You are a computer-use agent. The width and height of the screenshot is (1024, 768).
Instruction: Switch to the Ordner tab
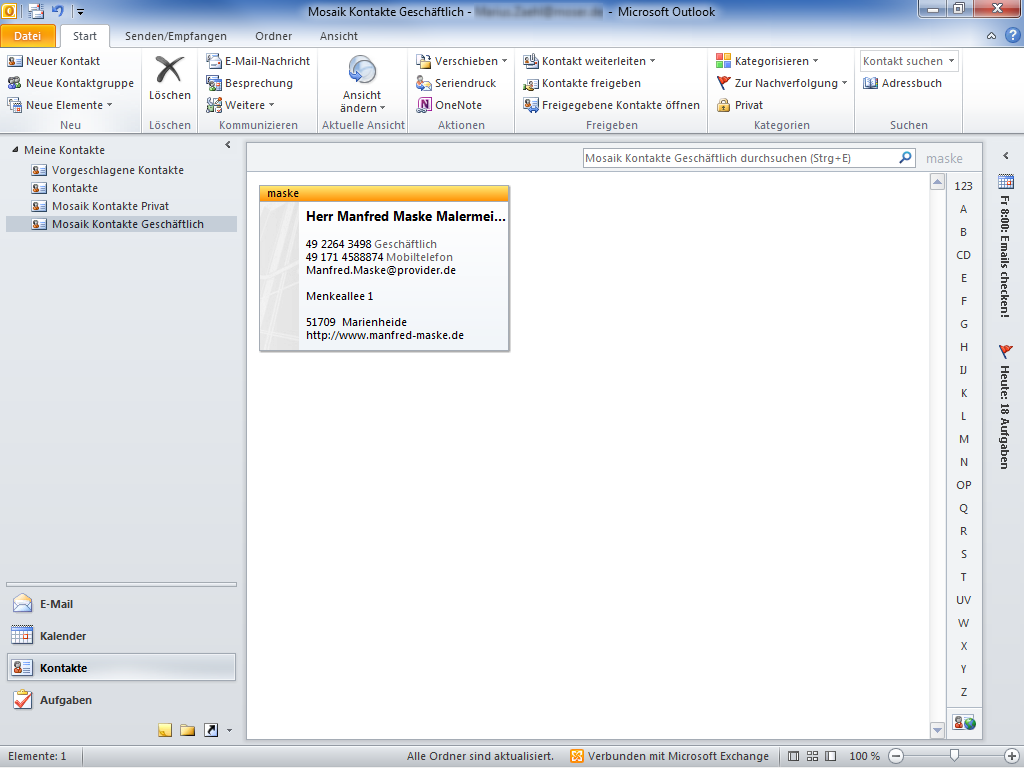pyautogui.click(x=274, y=36)
